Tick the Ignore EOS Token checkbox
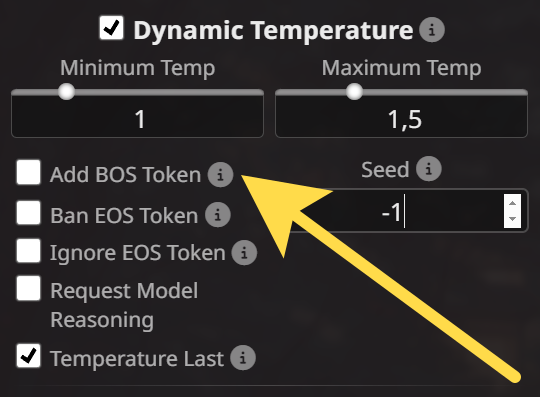Viewport: 540px width, 397px height. (28, 250)
